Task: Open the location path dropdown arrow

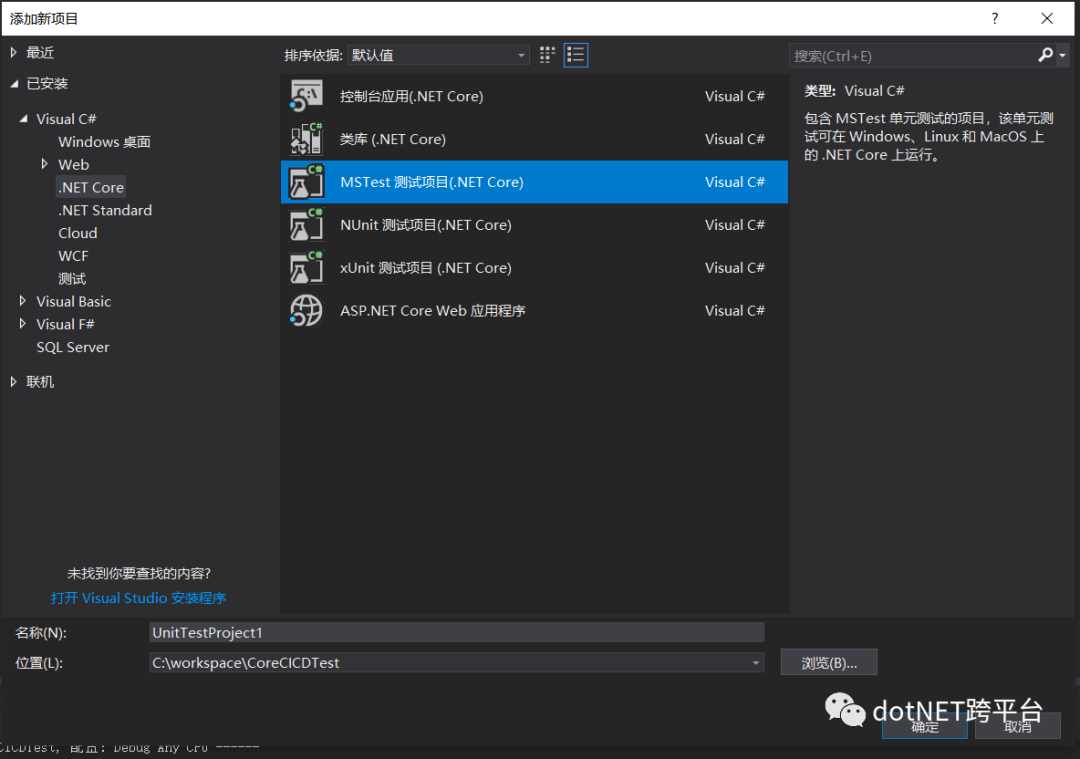Action: (x=756, y=663)
